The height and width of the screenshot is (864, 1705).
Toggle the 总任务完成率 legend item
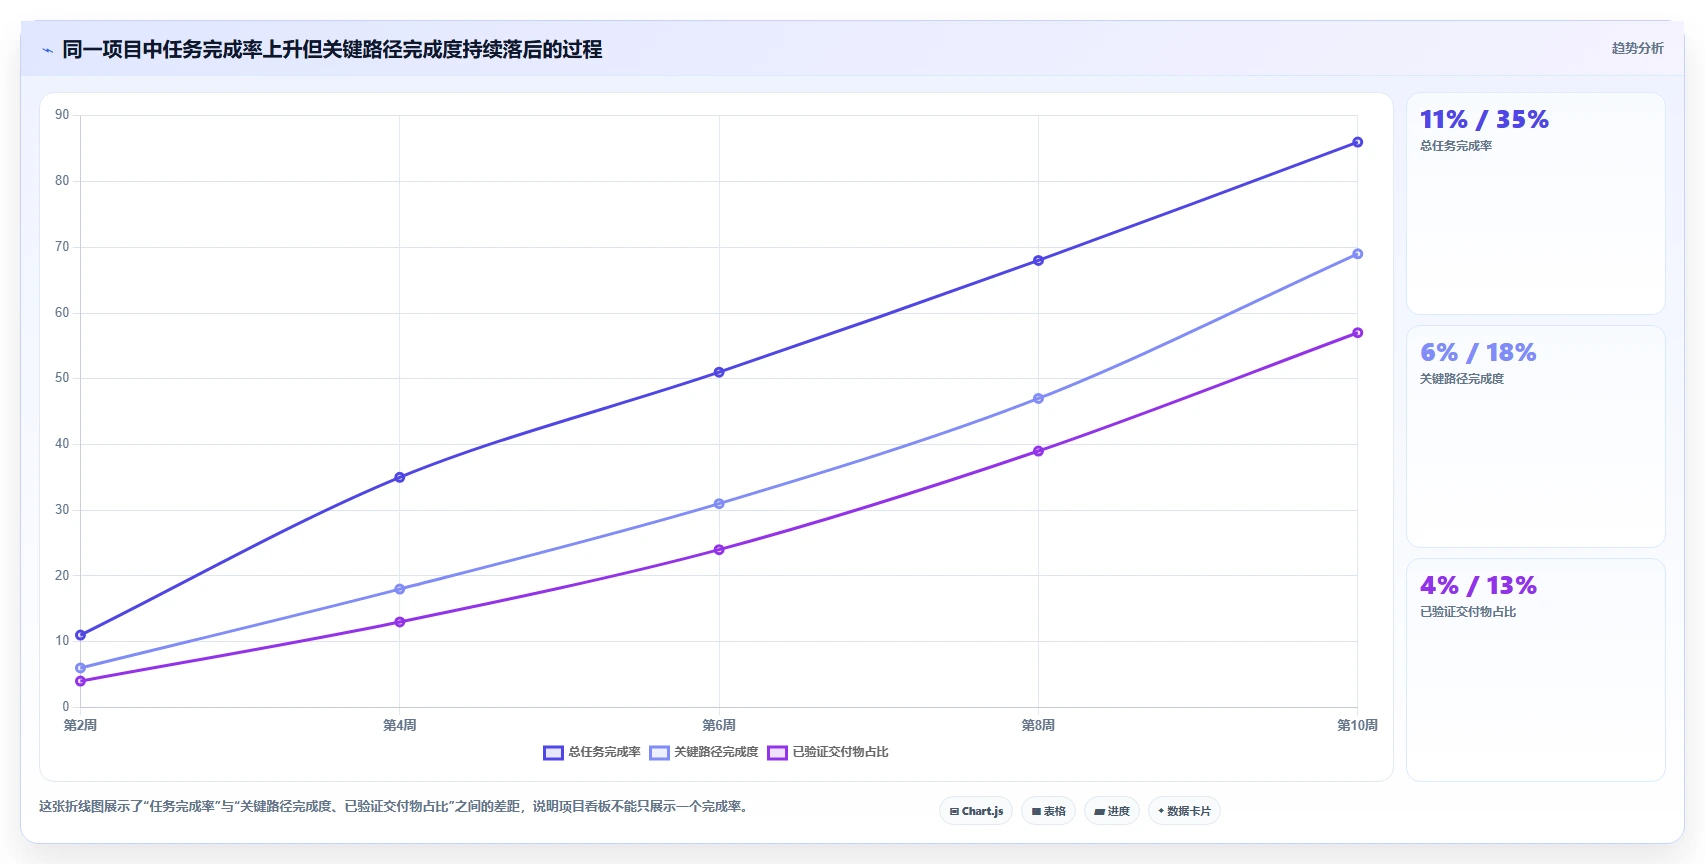[x=592, y=752]
